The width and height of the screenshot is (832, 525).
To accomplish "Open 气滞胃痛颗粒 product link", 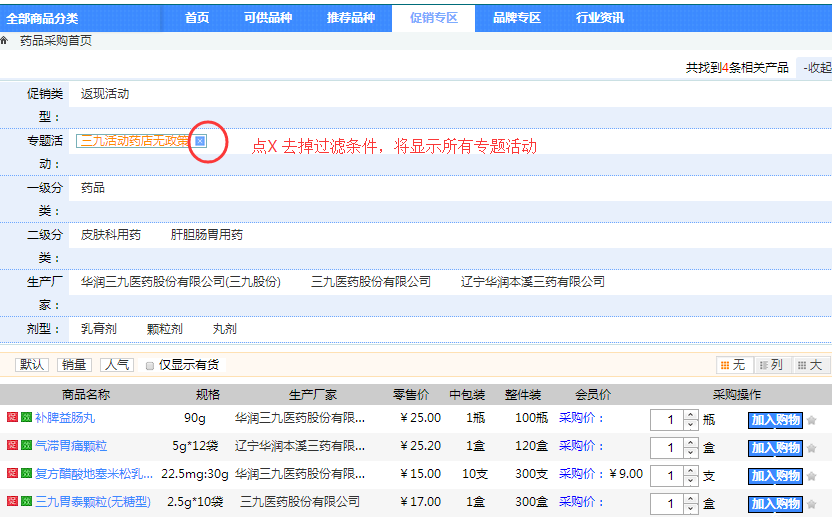I will (71, 446).
